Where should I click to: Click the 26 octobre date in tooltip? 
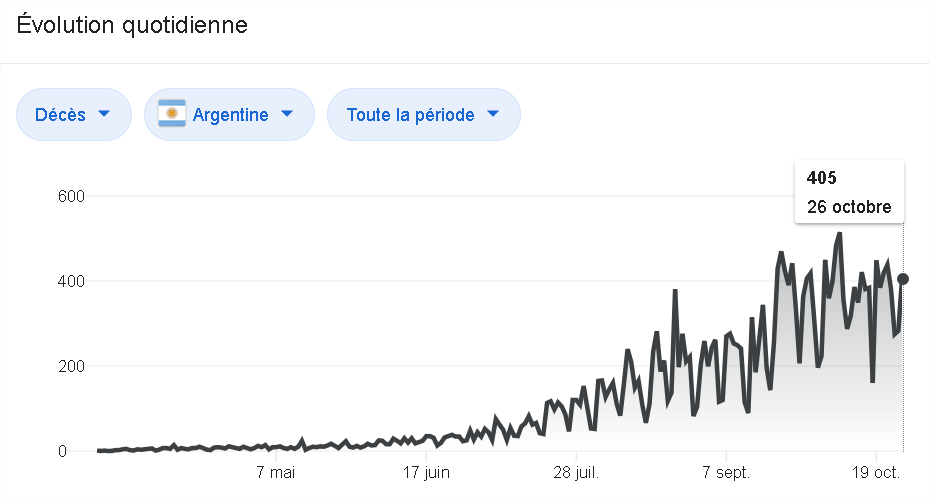[849, 208]
